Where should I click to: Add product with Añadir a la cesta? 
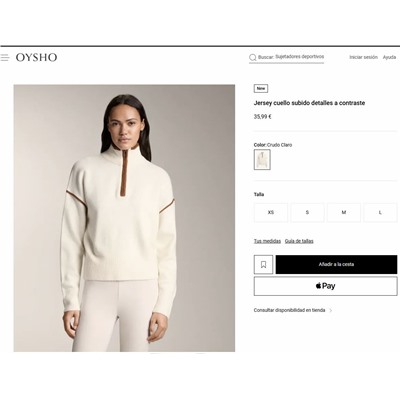336,265
